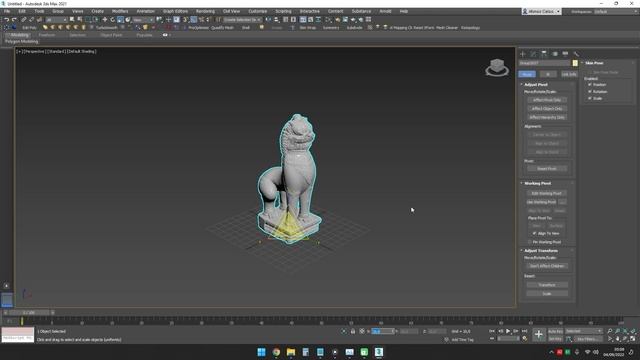Screen dimensions: 640x360
Task: Open the reference coordinate system View dropdown
Action: pyautogui.click(x=143, y=20)
